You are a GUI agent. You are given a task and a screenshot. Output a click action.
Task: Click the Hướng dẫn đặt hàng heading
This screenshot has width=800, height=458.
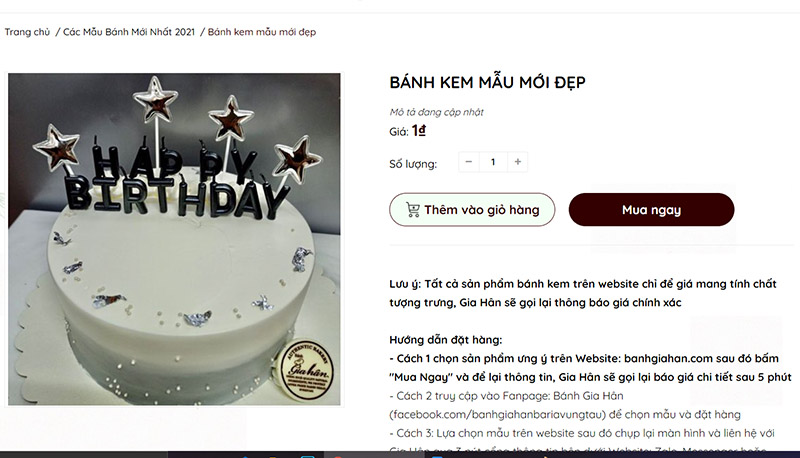(x=445, y=339)
